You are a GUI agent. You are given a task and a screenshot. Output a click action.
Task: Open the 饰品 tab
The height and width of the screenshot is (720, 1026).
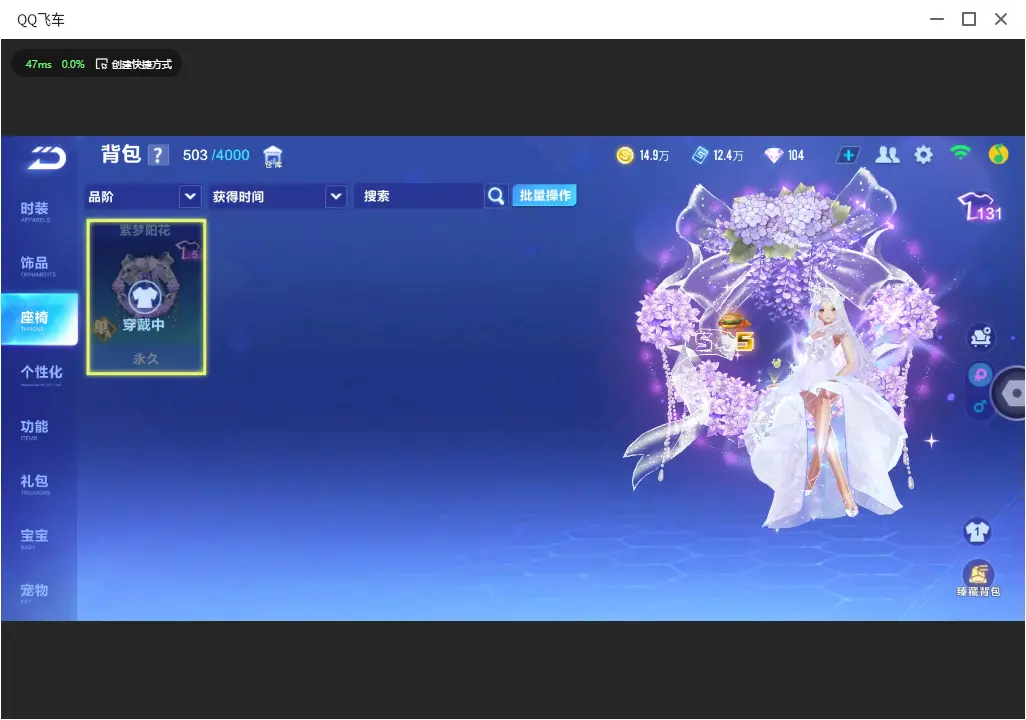[x=35, y=264]
